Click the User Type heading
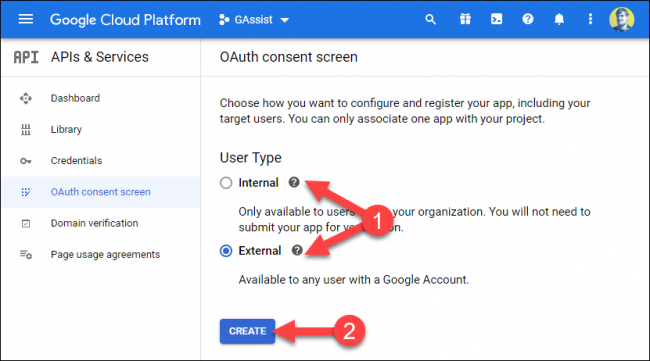The height and width of the screenshot is (361, 650). pyautogui.click(x=250, y=158)
